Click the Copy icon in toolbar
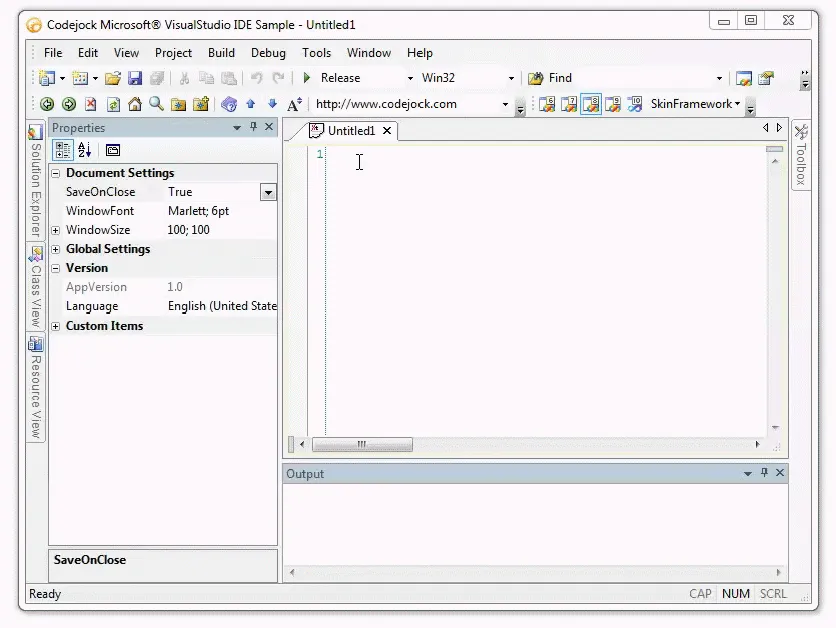Screen dimensions: 836x628 point(206,78)
